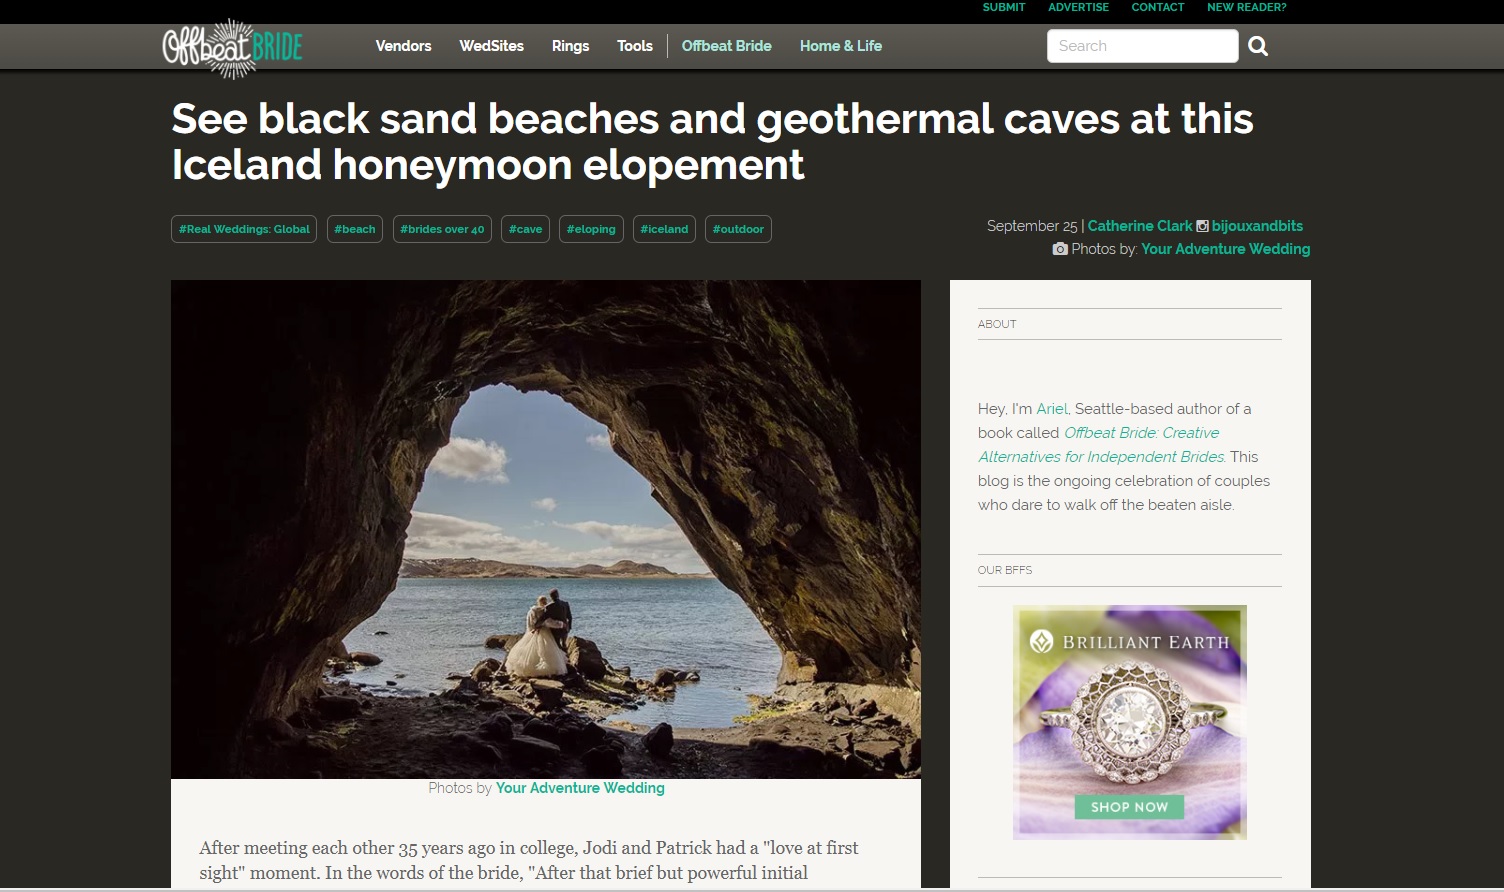This screenshot has height=892, width=1504.
Task: Select the Offbeat Bride site tab
Action: click(726, 46)
